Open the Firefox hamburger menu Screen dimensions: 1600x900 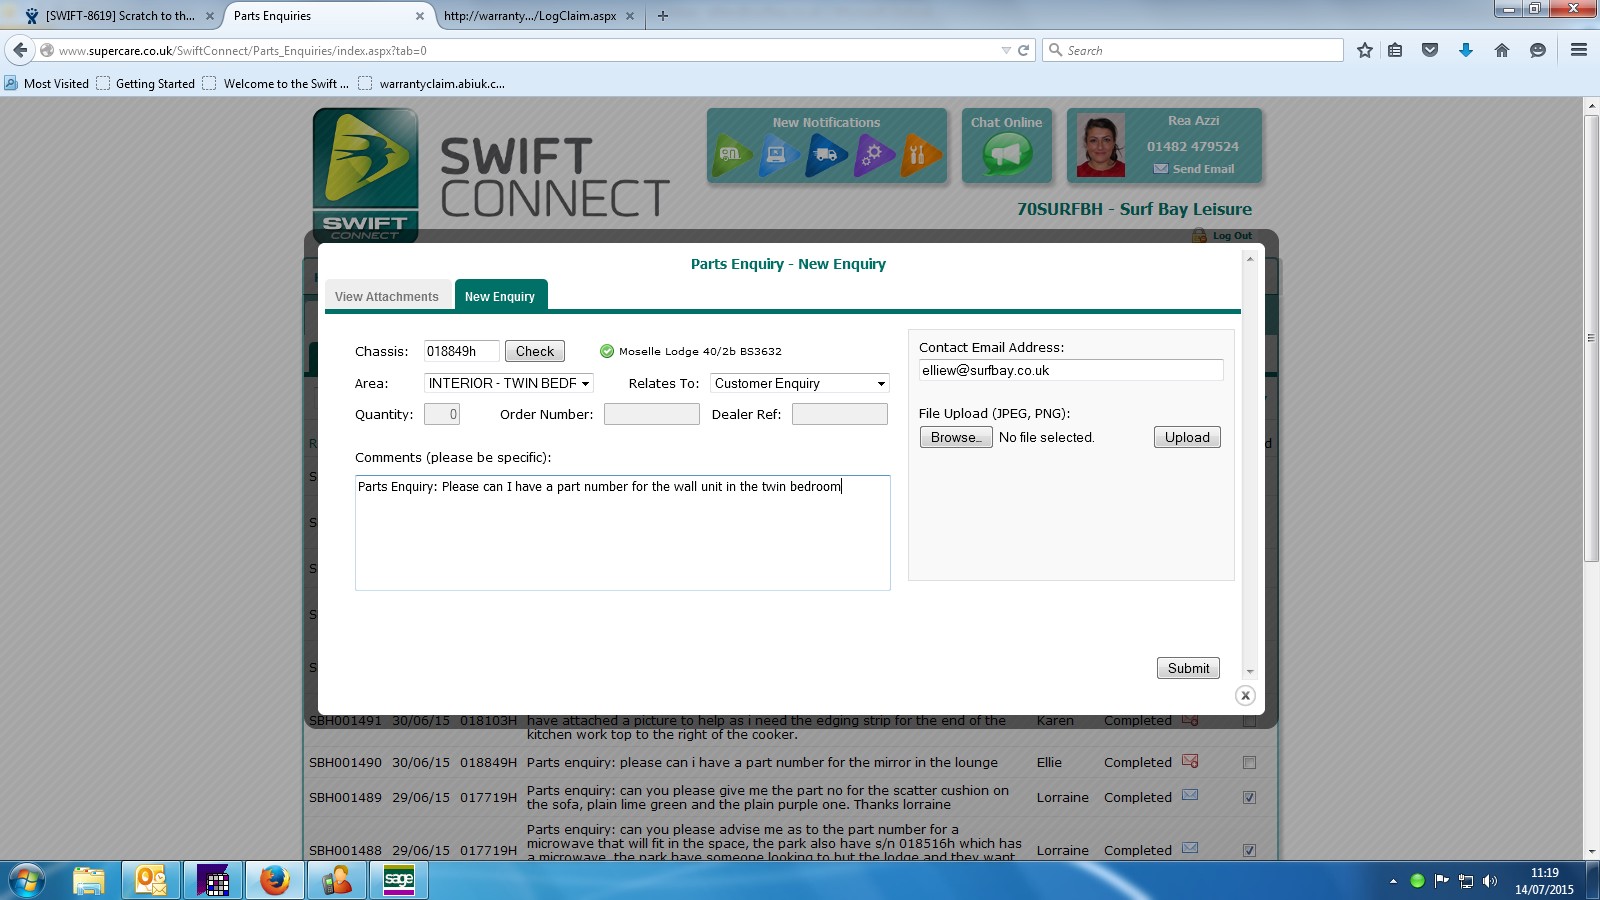(x=1579, y=50)
